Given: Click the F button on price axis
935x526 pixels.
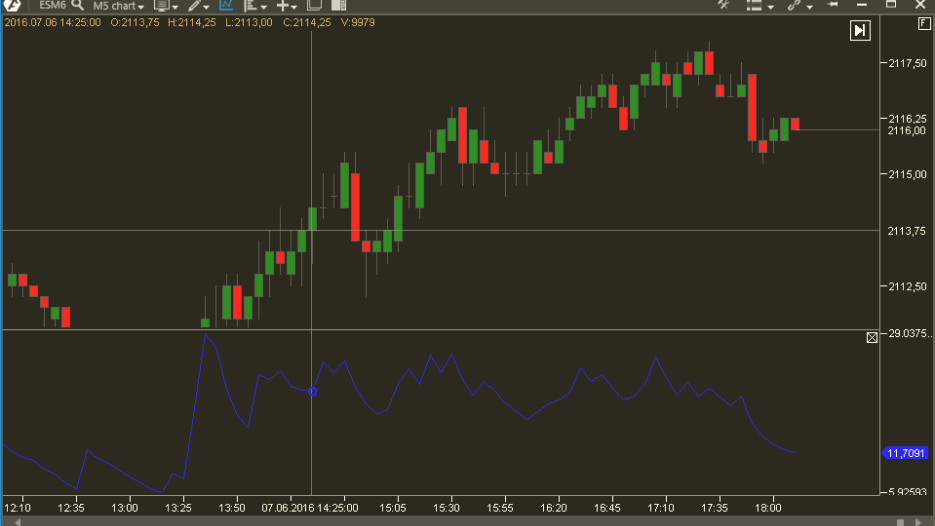Looking at the screenshot, I should [x=924, y=24].
